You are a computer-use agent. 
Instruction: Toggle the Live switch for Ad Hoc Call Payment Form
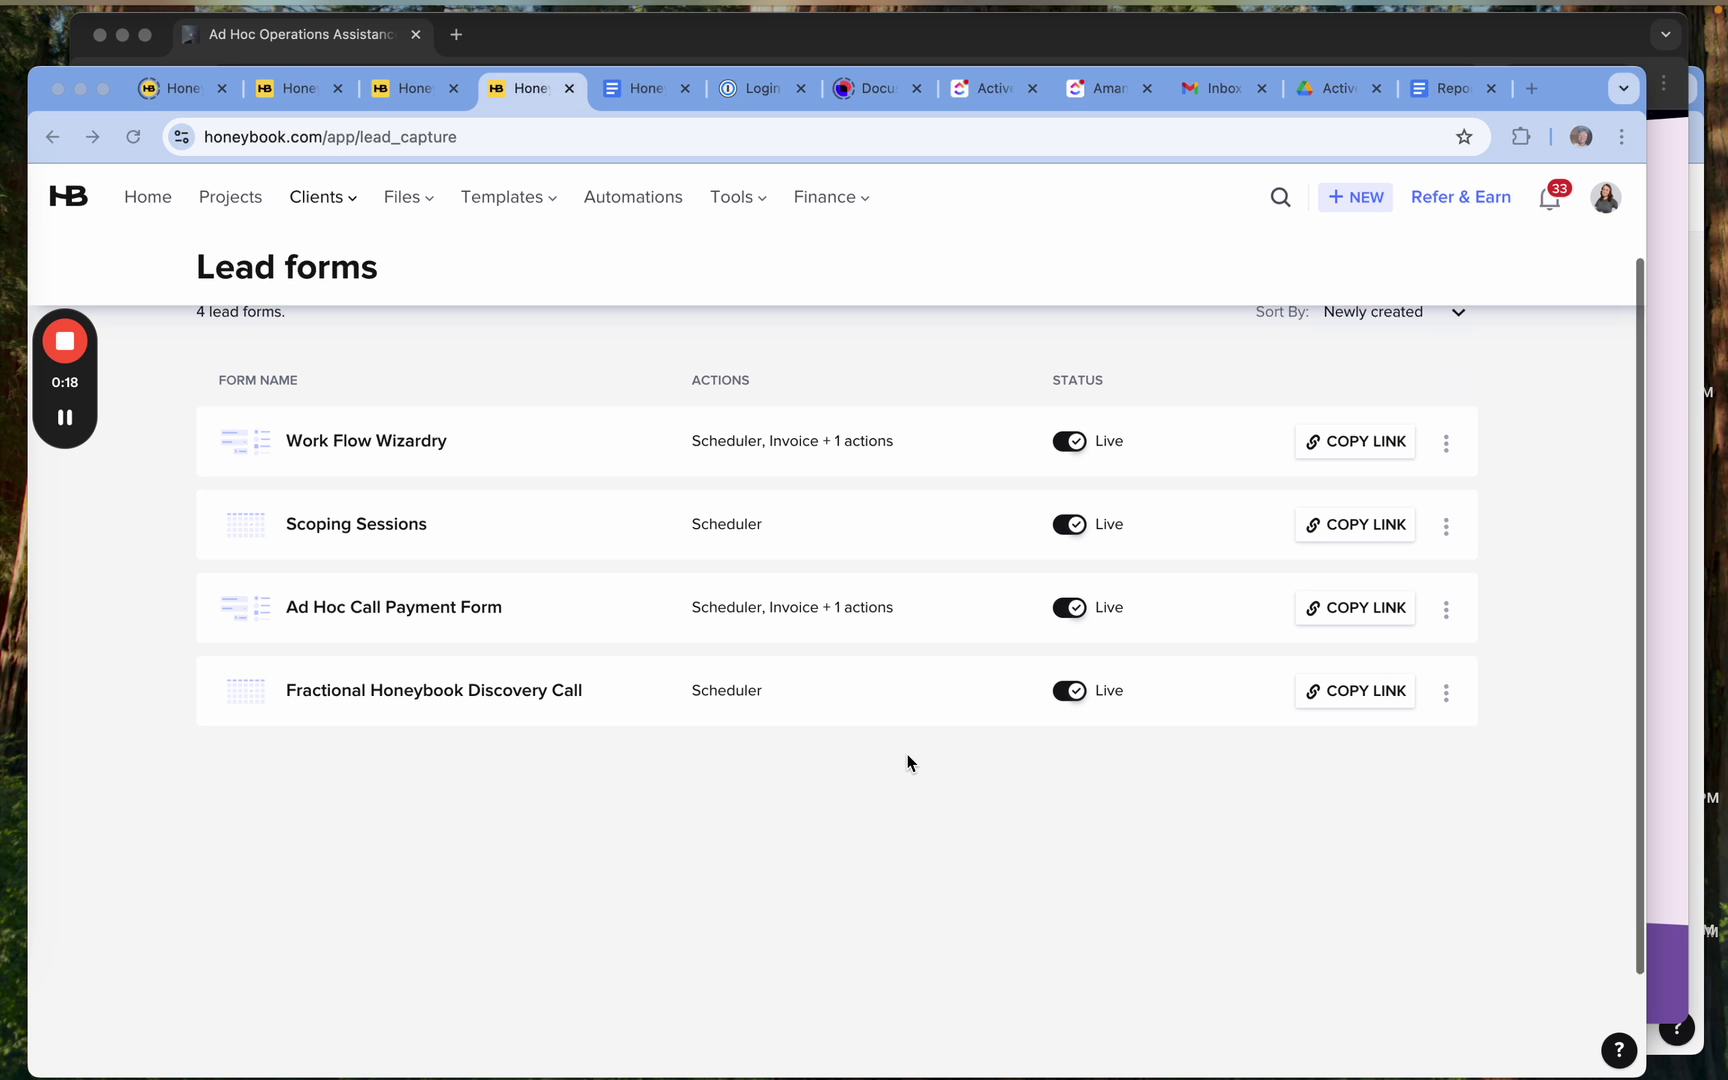(1069, 607)
